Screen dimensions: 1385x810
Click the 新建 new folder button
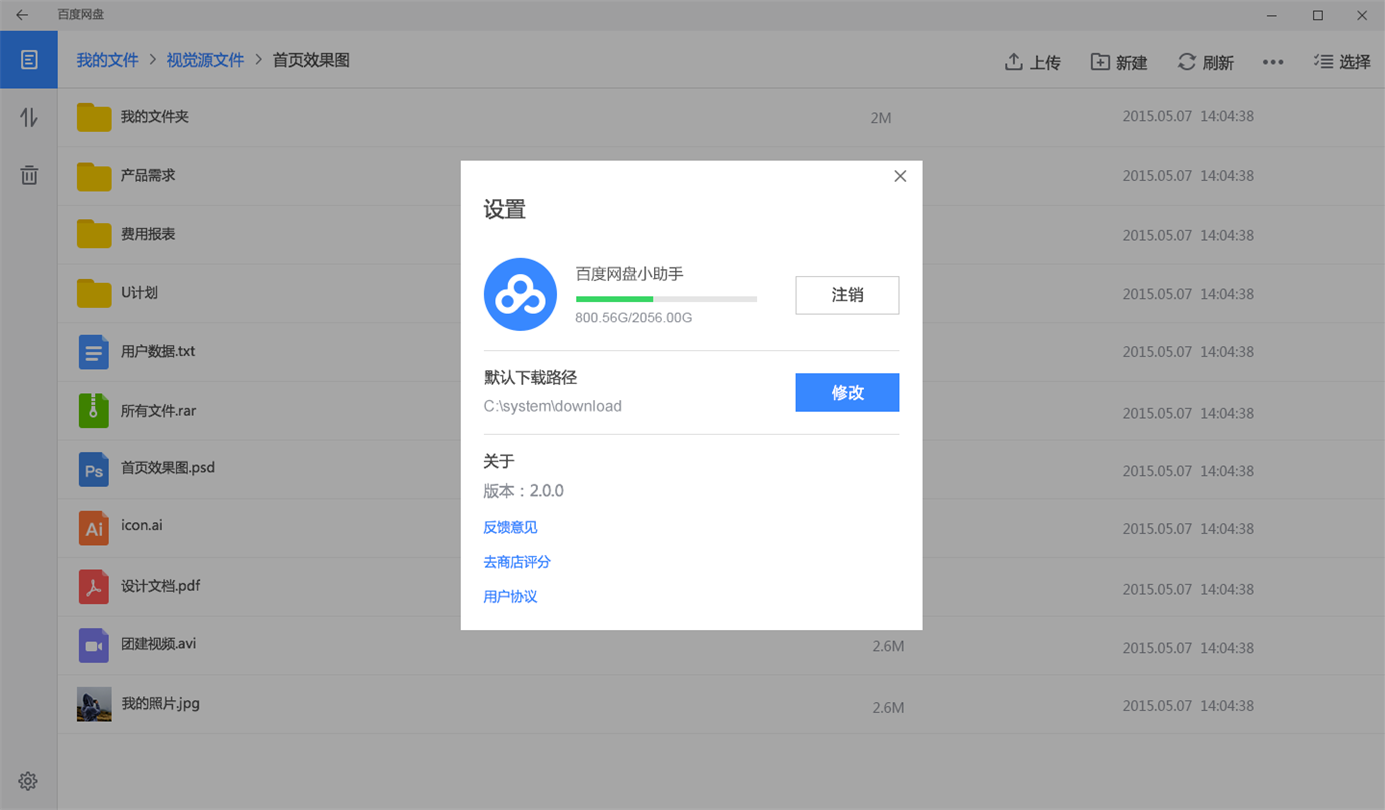click(1119, 62)
